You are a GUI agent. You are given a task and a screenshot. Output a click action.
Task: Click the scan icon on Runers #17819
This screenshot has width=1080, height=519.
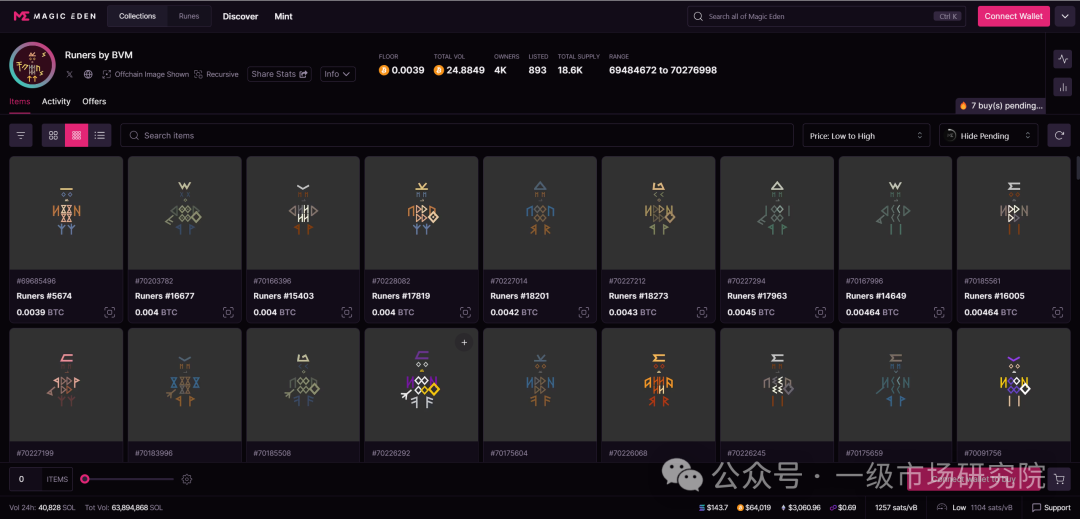pyautogui.click(x=465, y=313)
